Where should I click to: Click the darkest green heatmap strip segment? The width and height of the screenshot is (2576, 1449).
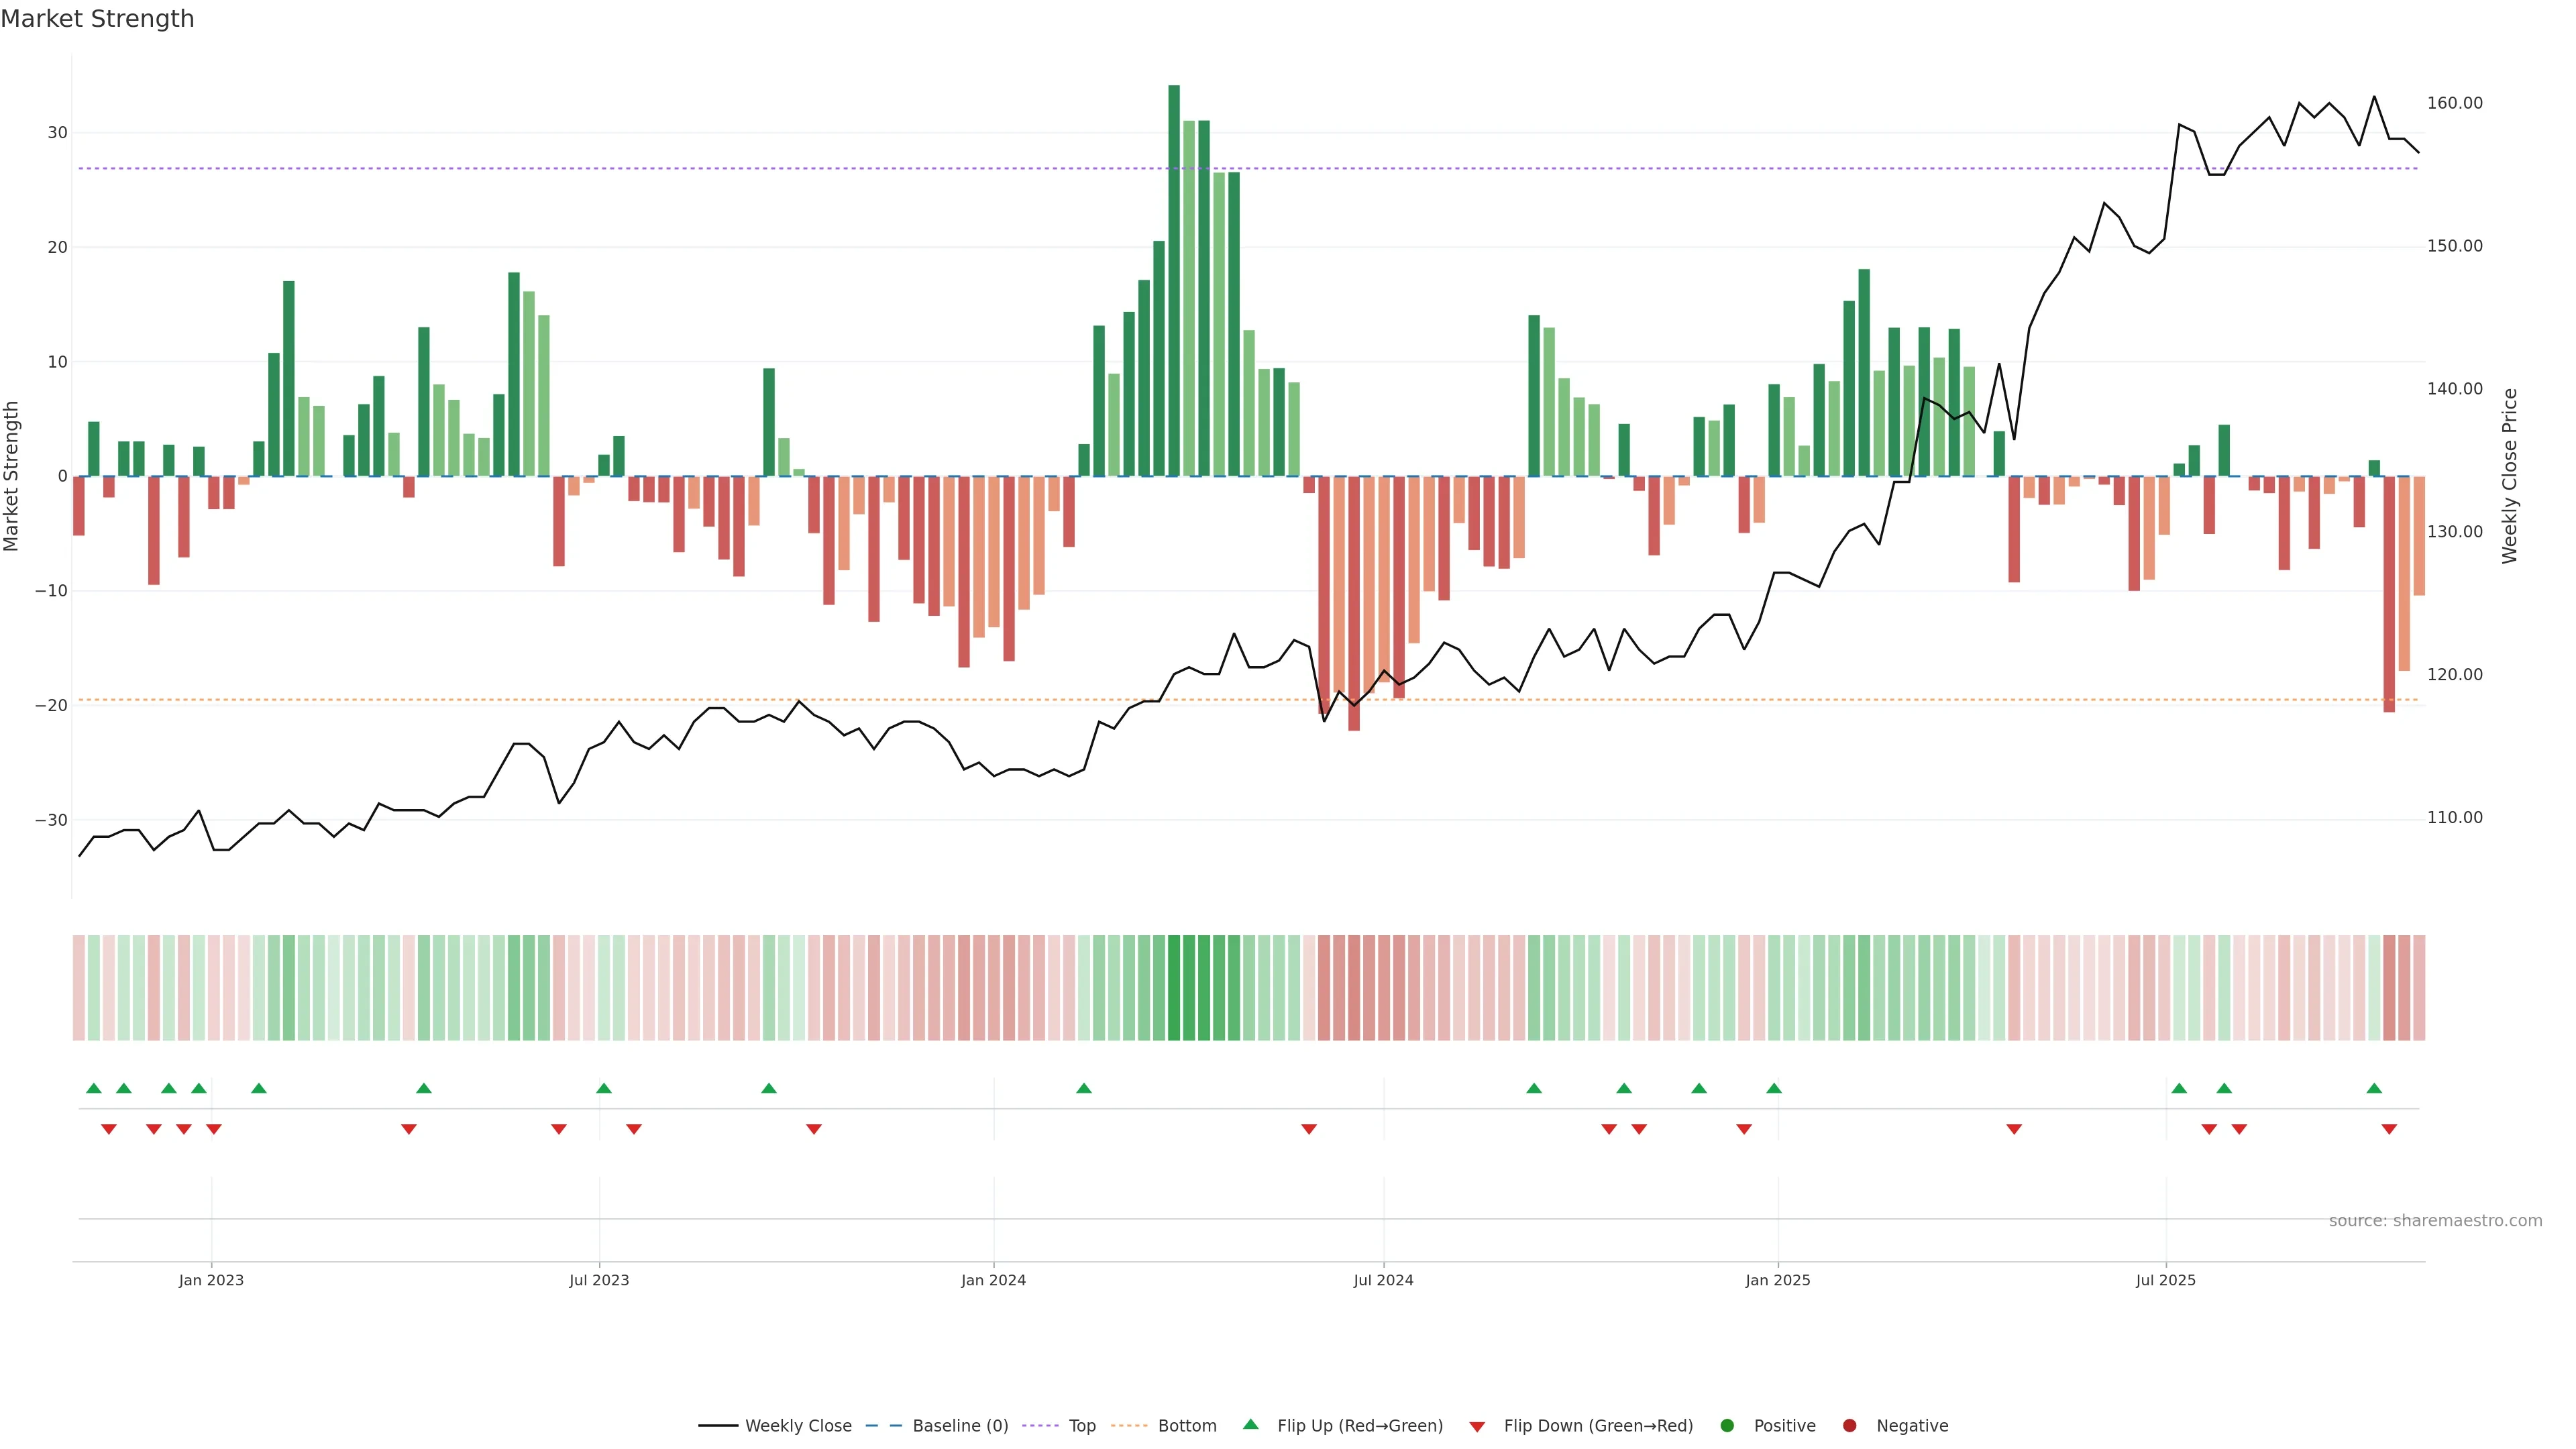point(1174,988)
